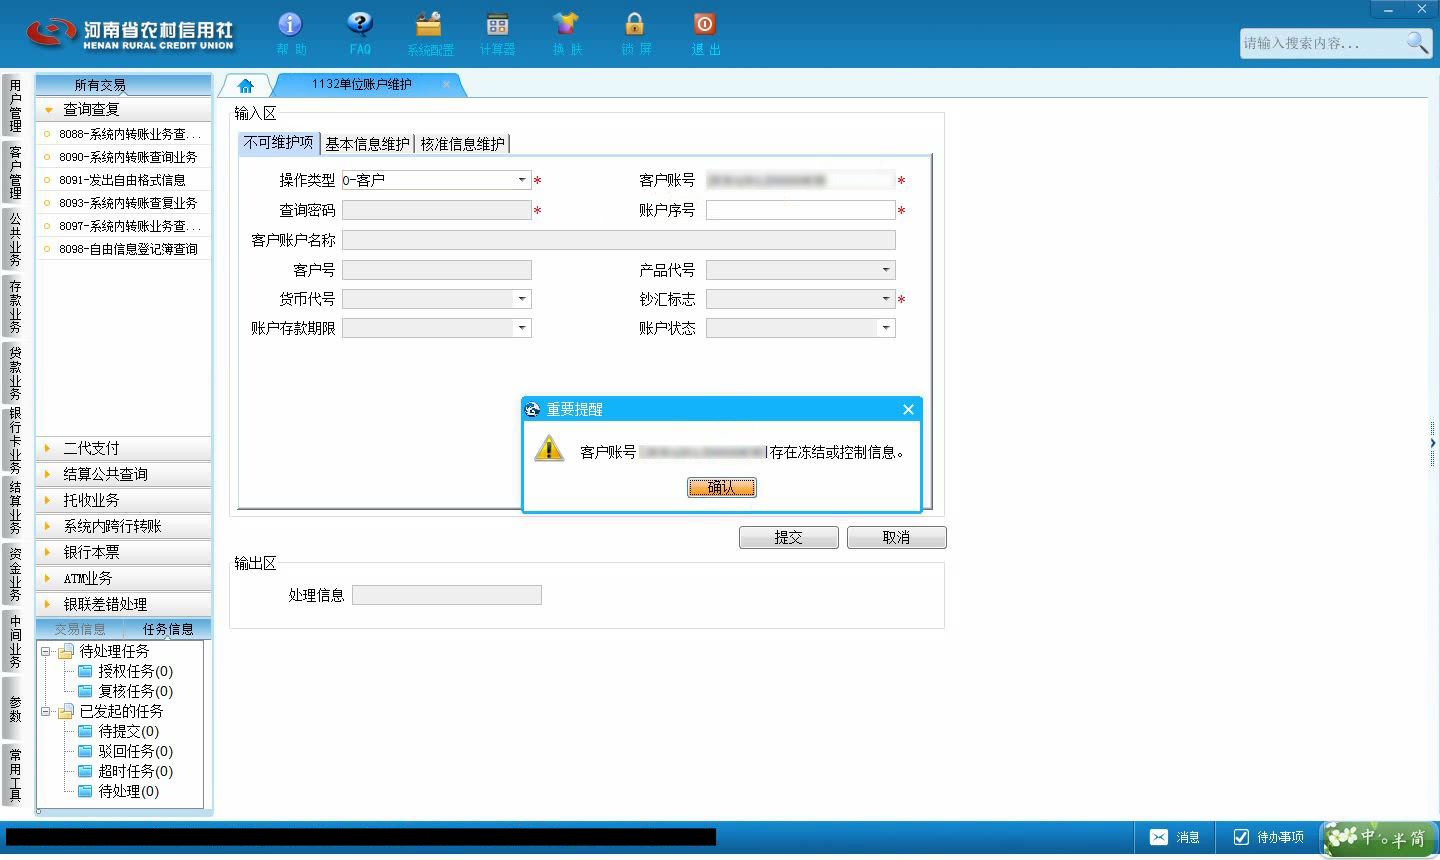Open the 产品代号 dropdown
This screenshot has height=860, width=1440.
point(886,269)
